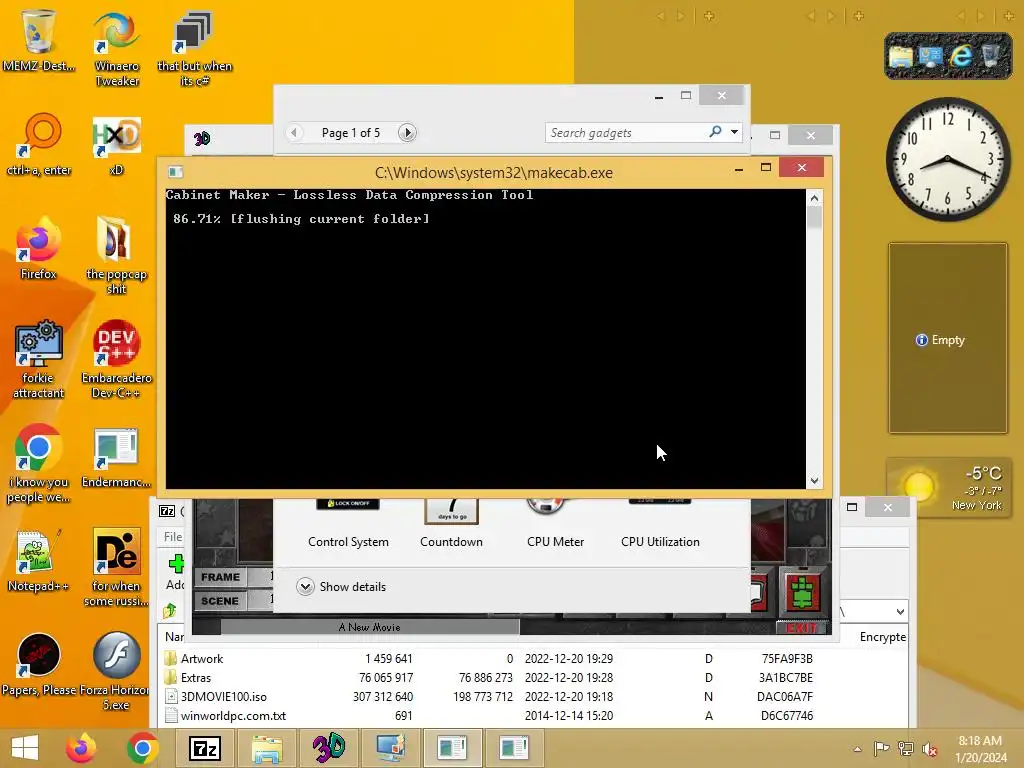
Task: Click the 3D Movie Maker title bar icon
Action: [x=202, y=138]
